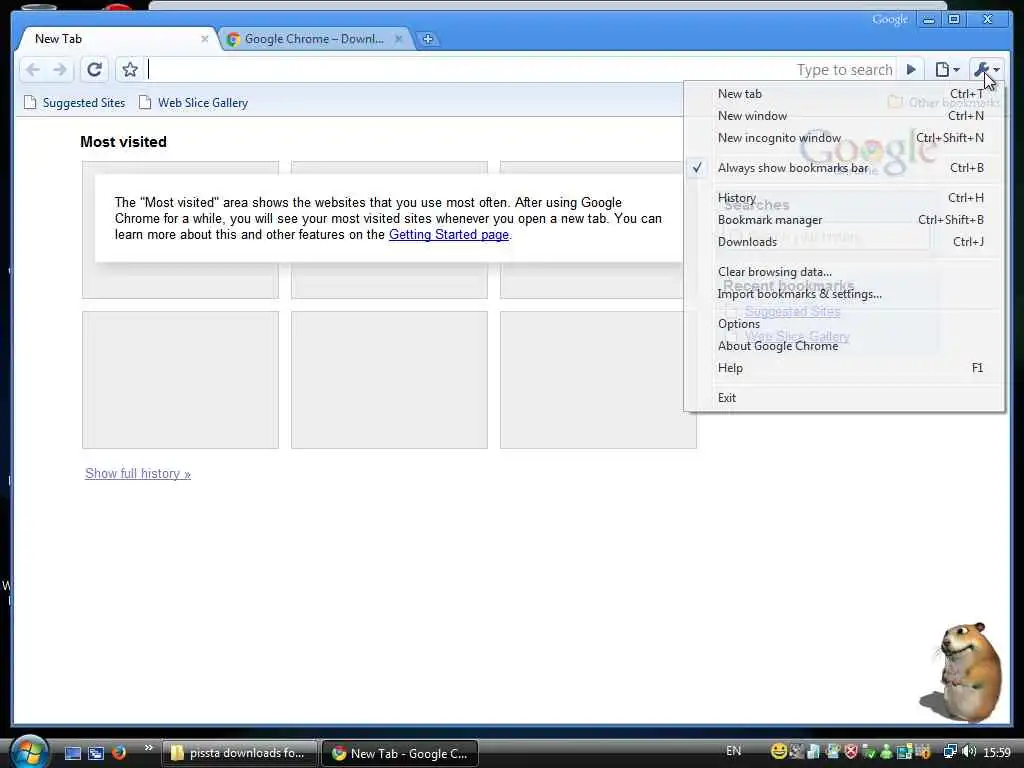This screenshot has height=768, width=1024.
Task: Click Switch between windows quick launch icon
Action: click(x=96, y=753)
